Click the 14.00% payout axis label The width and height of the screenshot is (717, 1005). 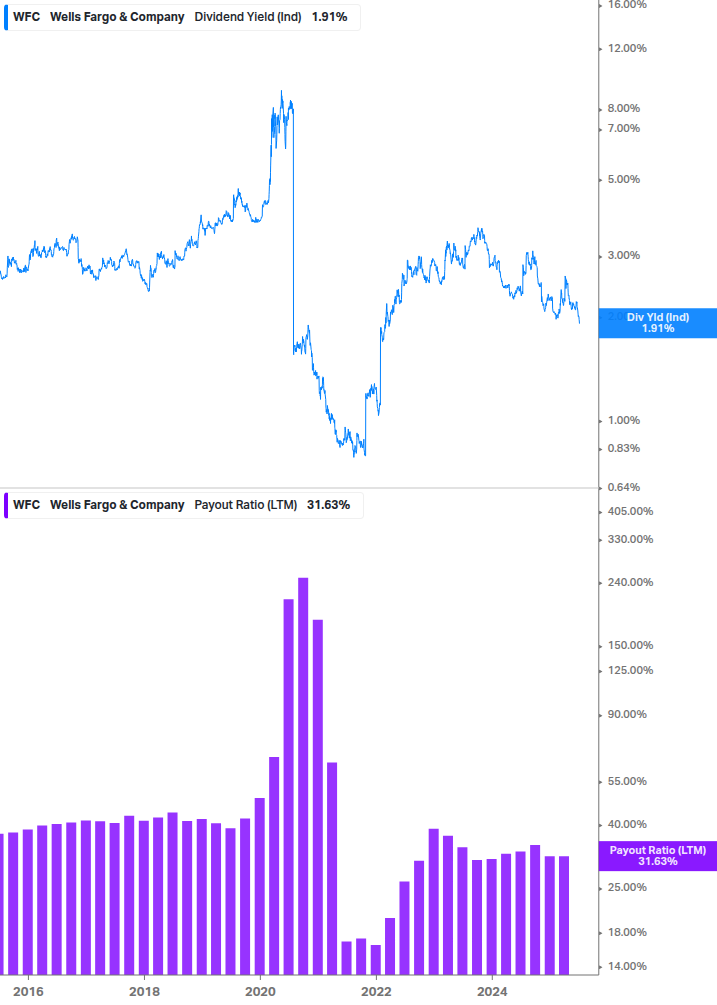627,967
